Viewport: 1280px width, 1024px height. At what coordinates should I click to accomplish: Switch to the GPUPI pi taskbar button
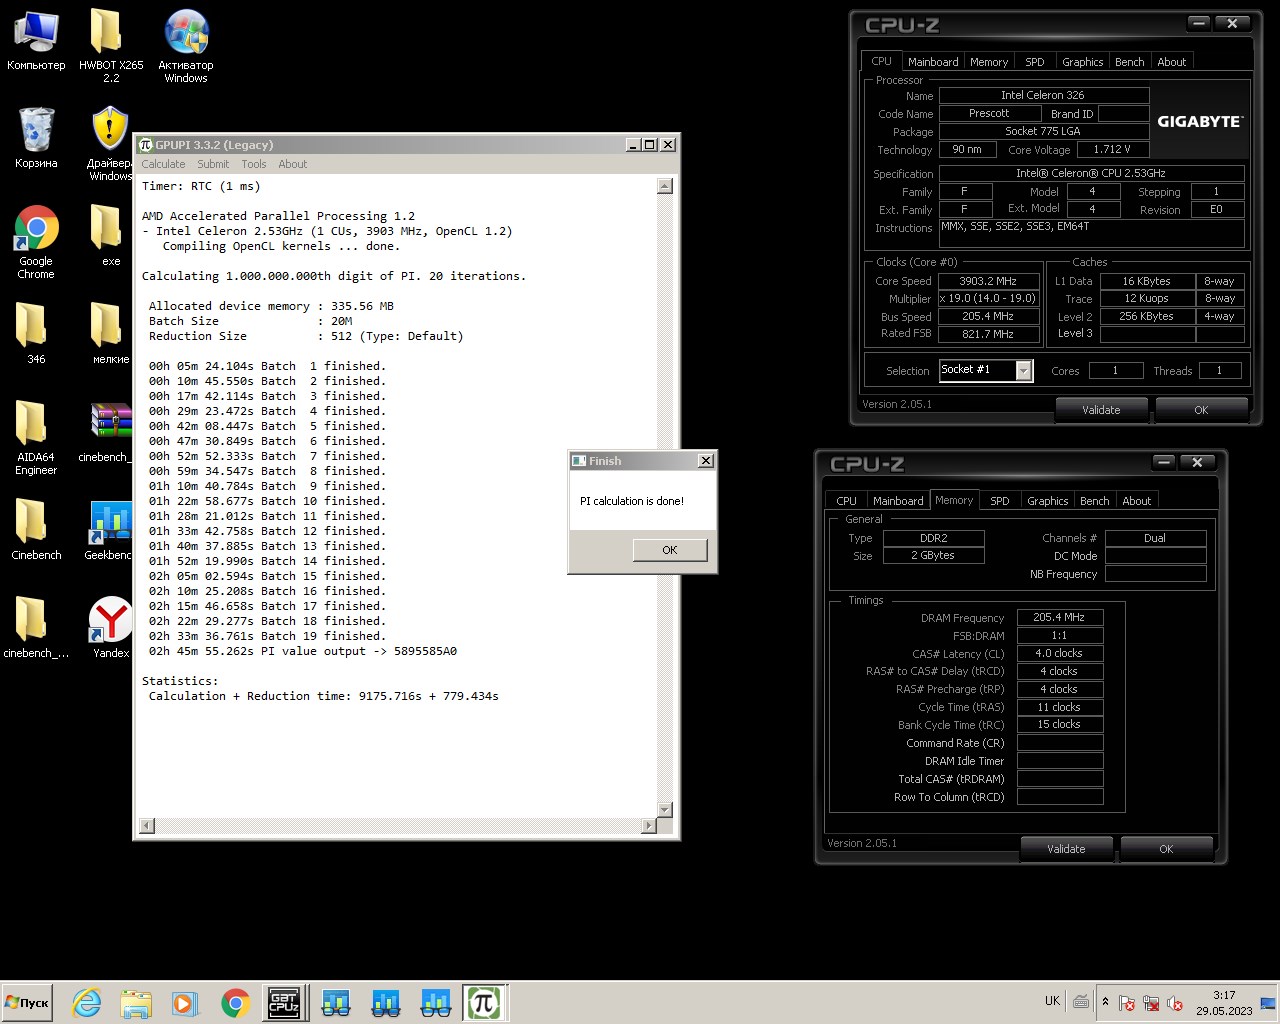[484, 1003]
